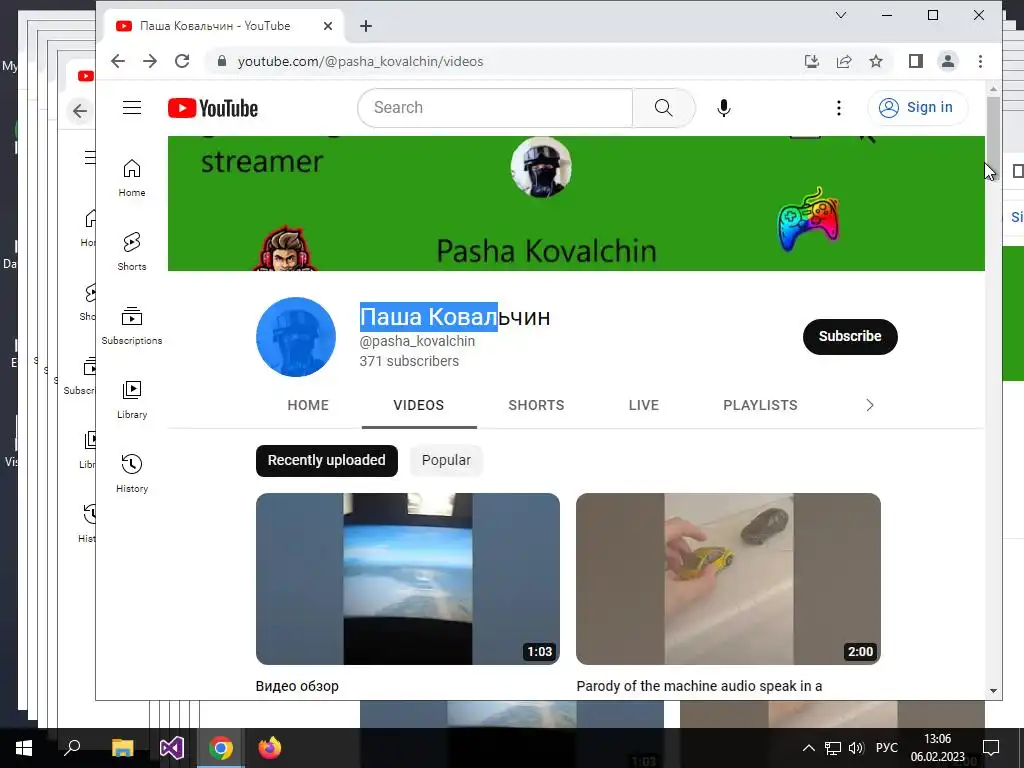Go back in Chrome browser
The height and width of the screenshot is (768, 1024).
[x=118, y=61]
